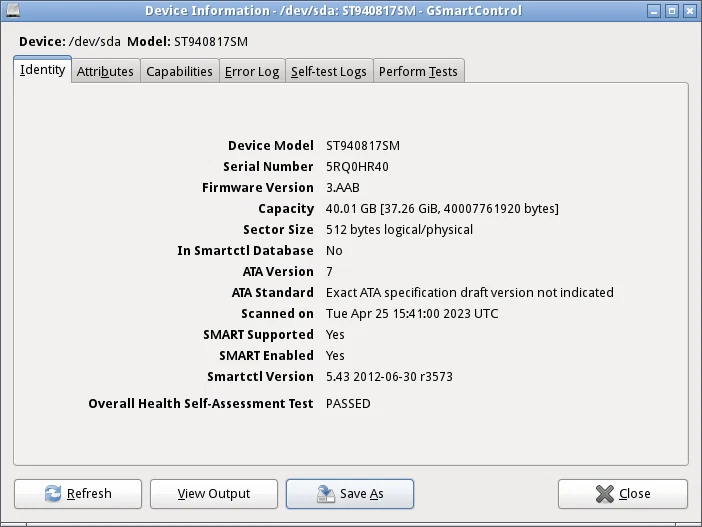Click the window menu icon in title bar

(x=13, y=10)
